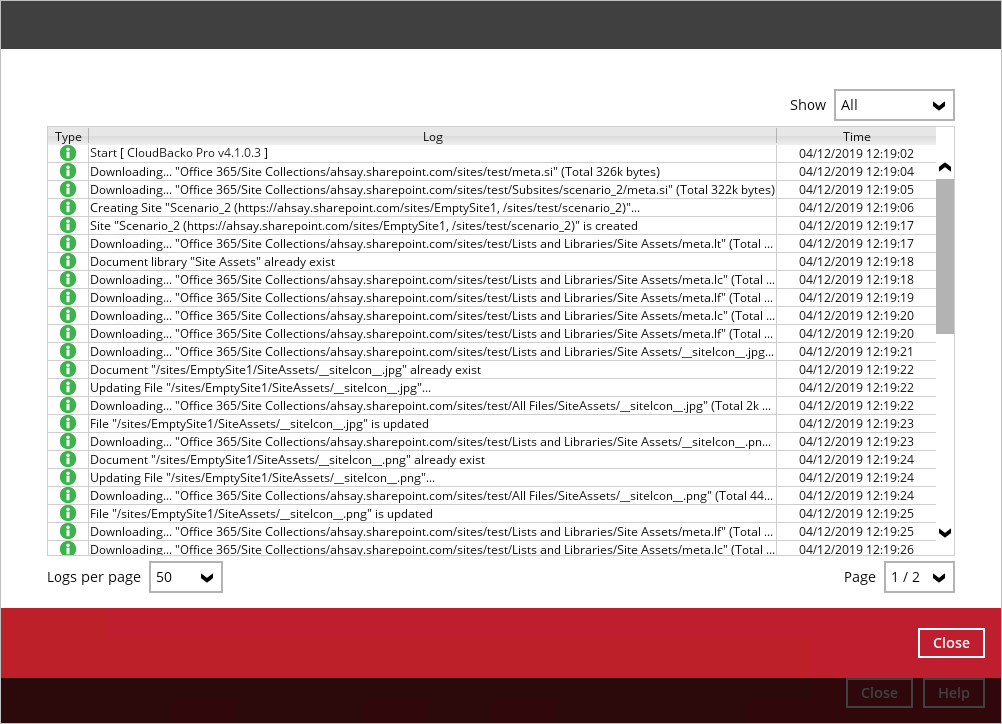Click info icon of All Files __siteIcon__.png download row

tap(68, 495)
